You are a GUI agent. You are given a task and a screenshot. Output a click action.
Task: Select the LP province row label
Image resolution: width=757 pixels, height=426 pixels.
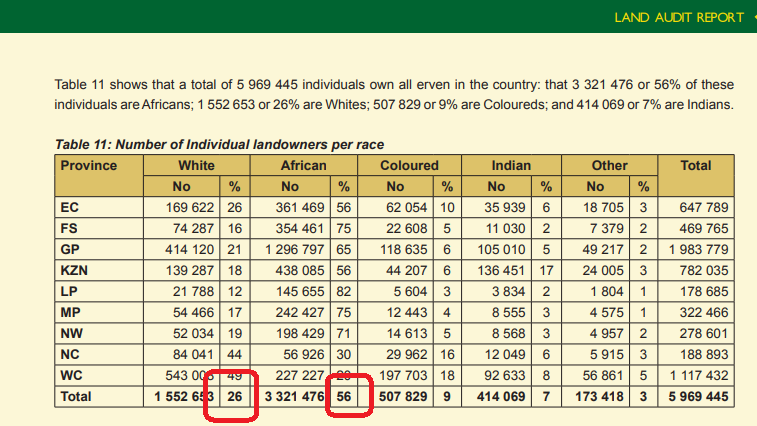[69, 292]
